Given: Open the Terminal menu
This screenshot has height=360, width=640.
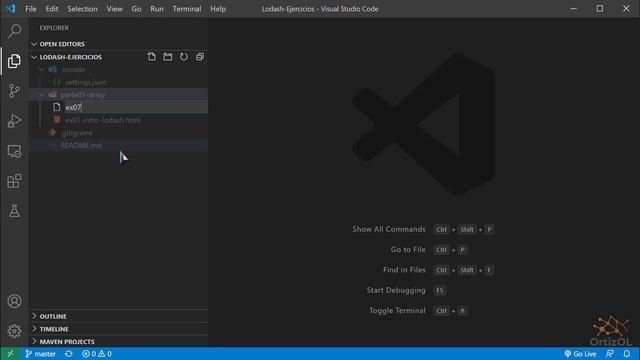Looking at the screenshot, I should pyautogui.click(x=187, y=9).
